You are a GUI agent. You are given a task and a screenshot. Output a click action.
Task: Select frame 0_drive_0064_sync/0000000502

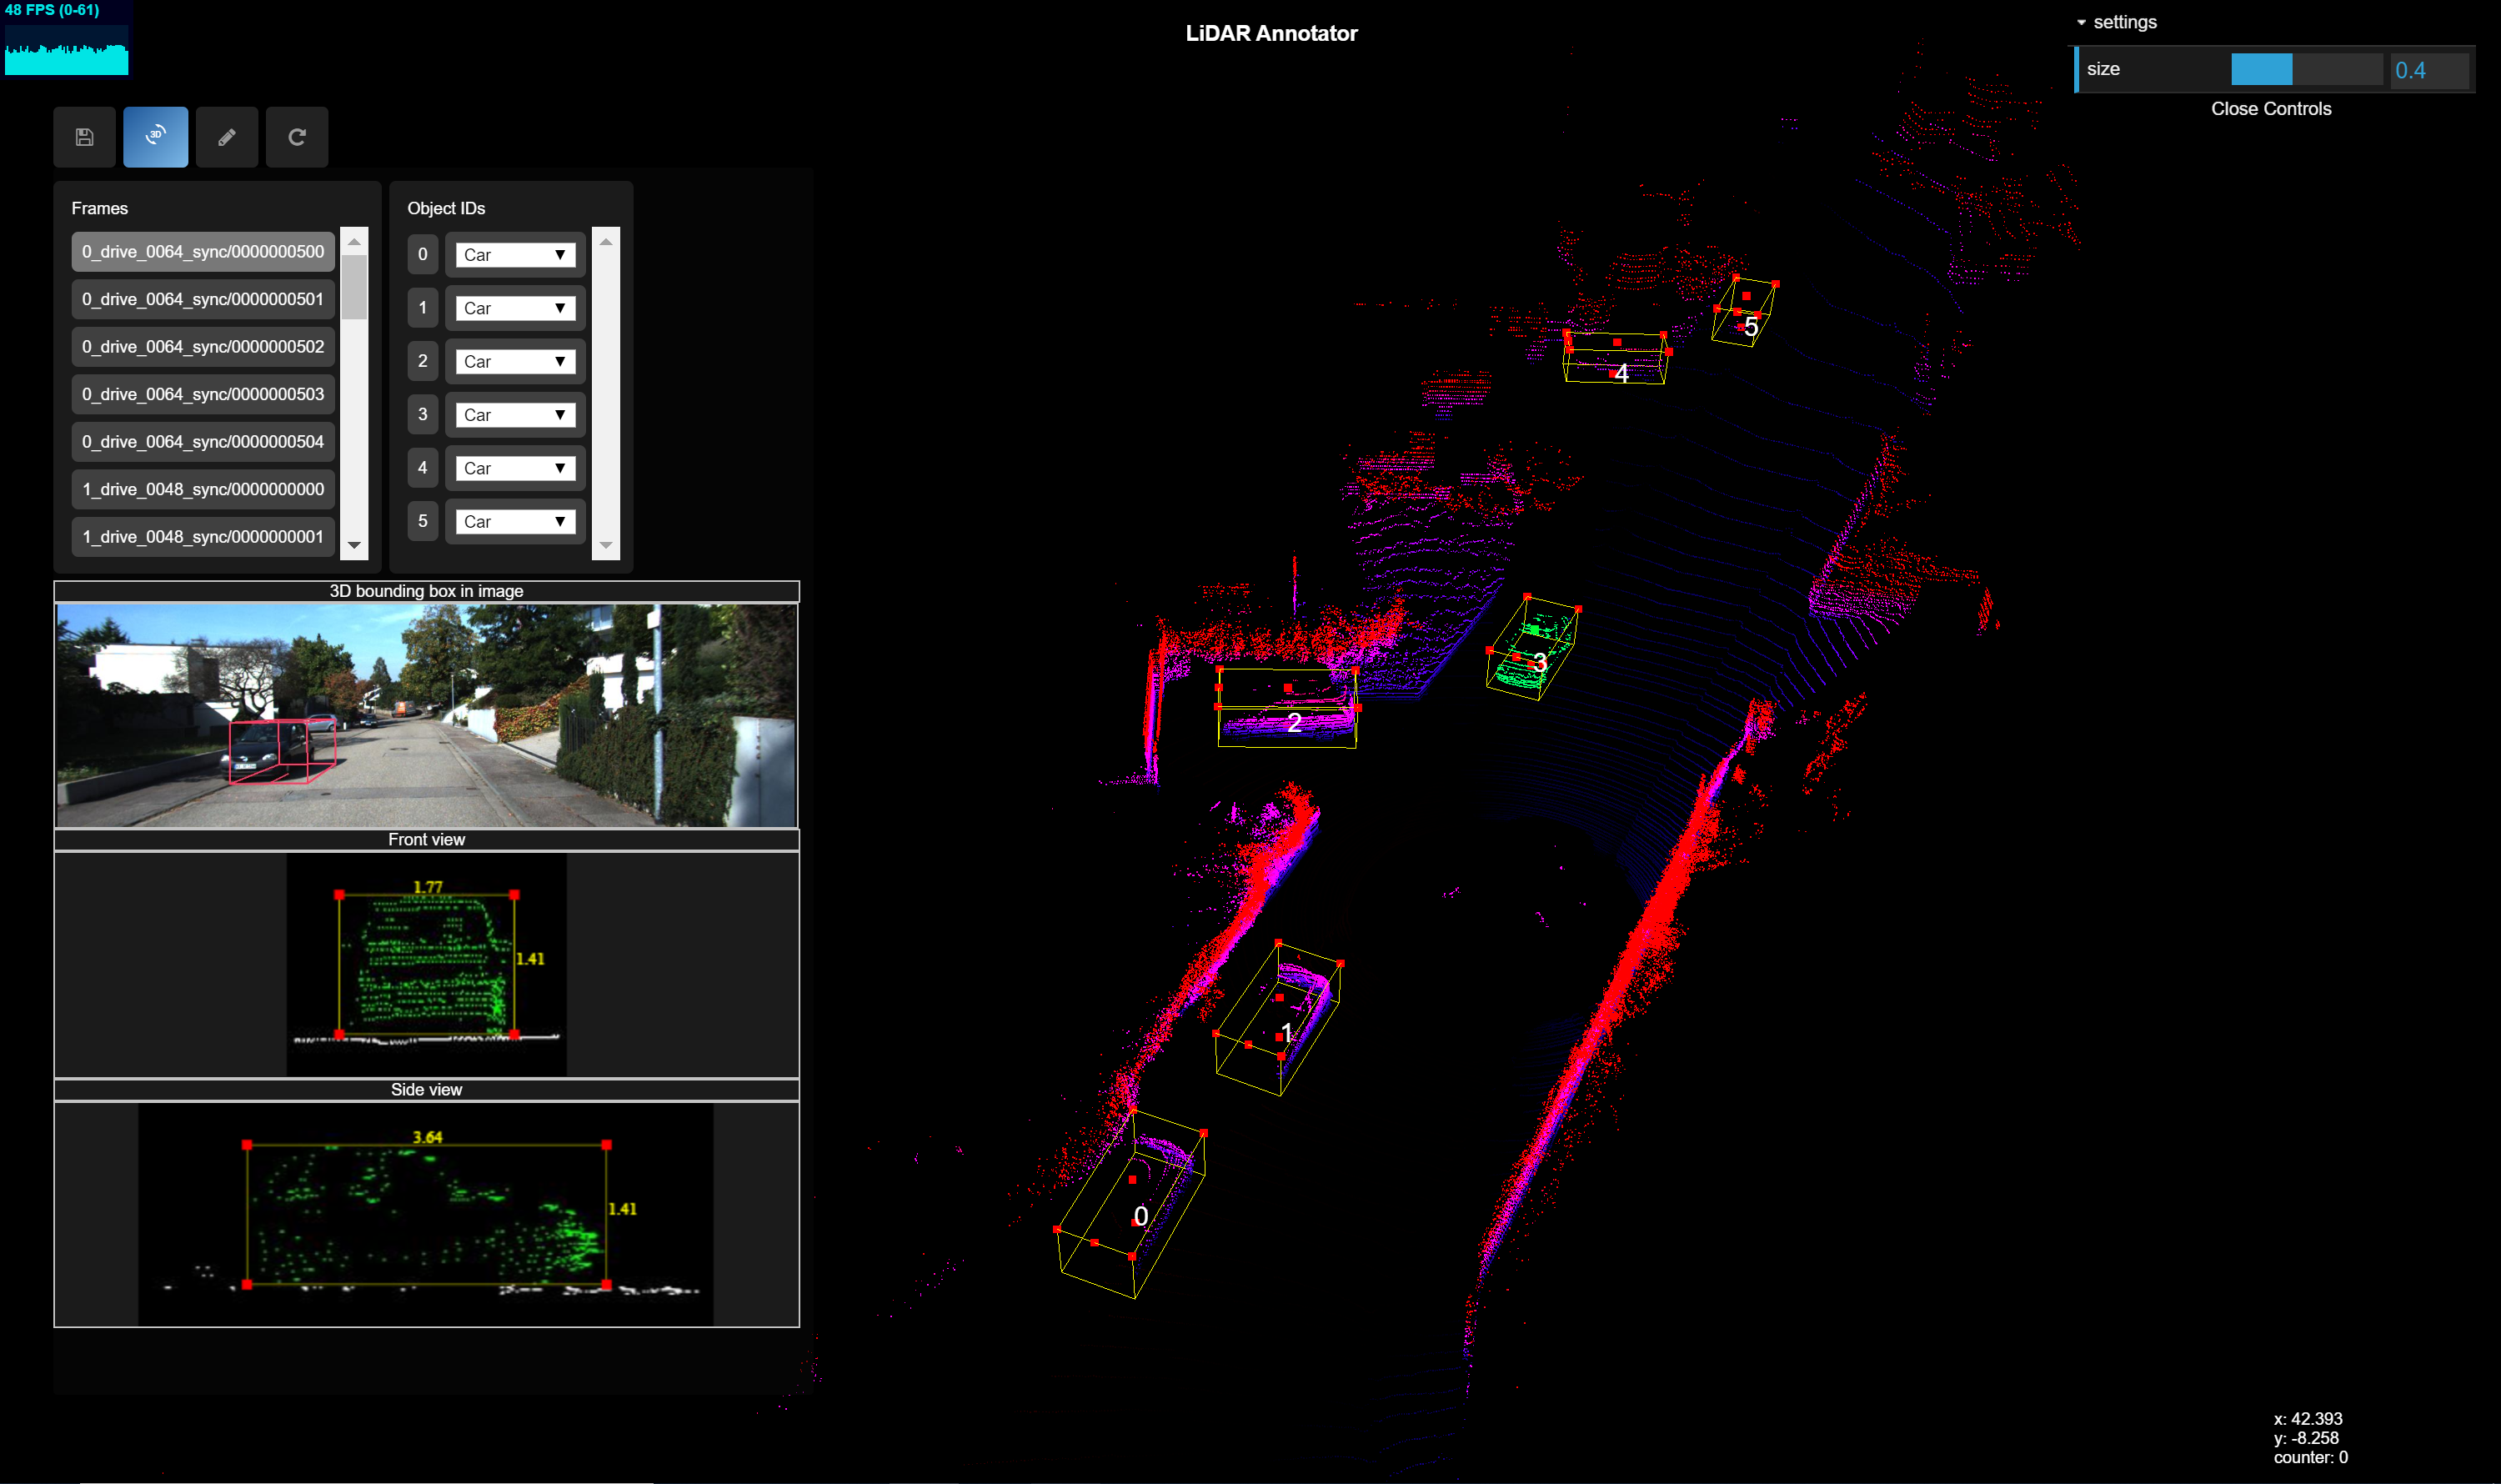pyautogui.click(x=203, y=347)
